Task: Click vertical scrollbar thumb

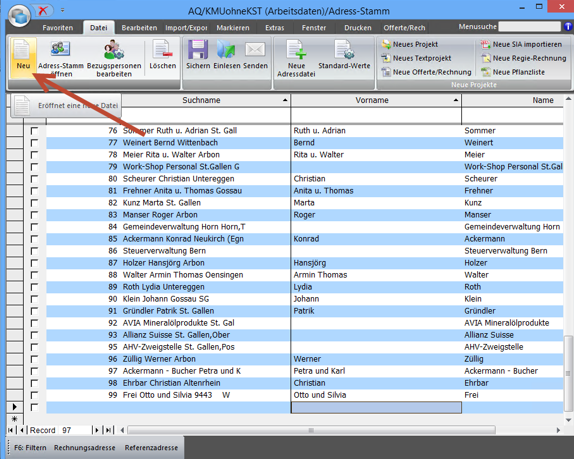Action: point(568,373)
